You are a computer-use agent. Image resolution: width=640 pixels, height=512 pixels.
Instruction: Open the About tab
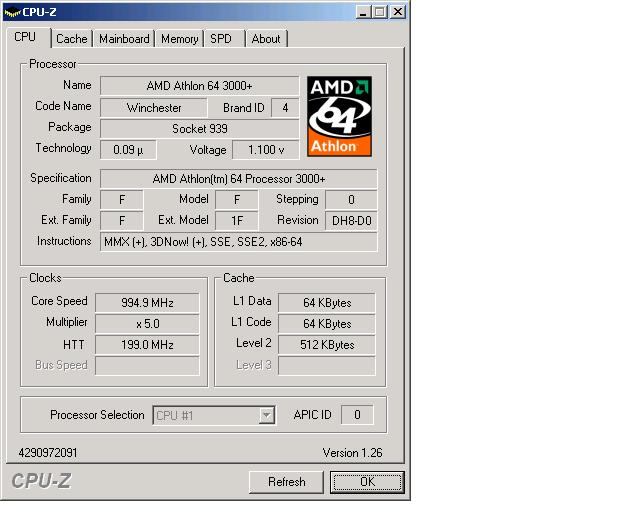pyautogui.click(x=266, y=39)
